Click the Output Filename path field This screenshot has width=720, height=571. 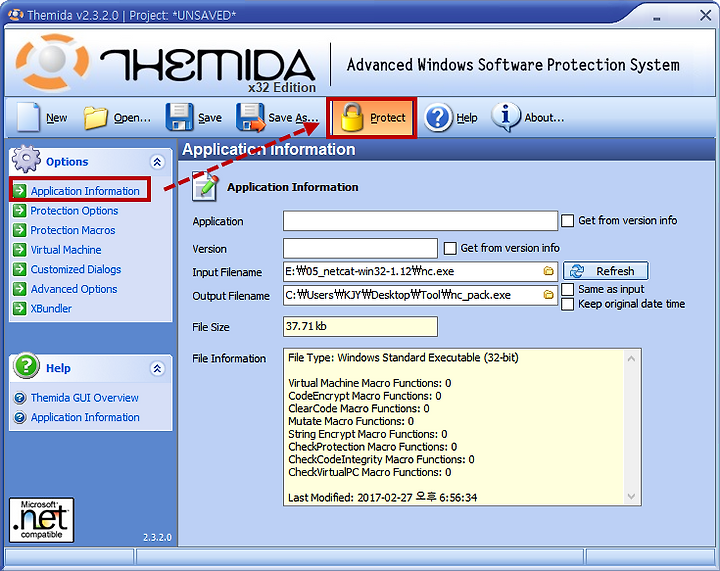[420, 295]
